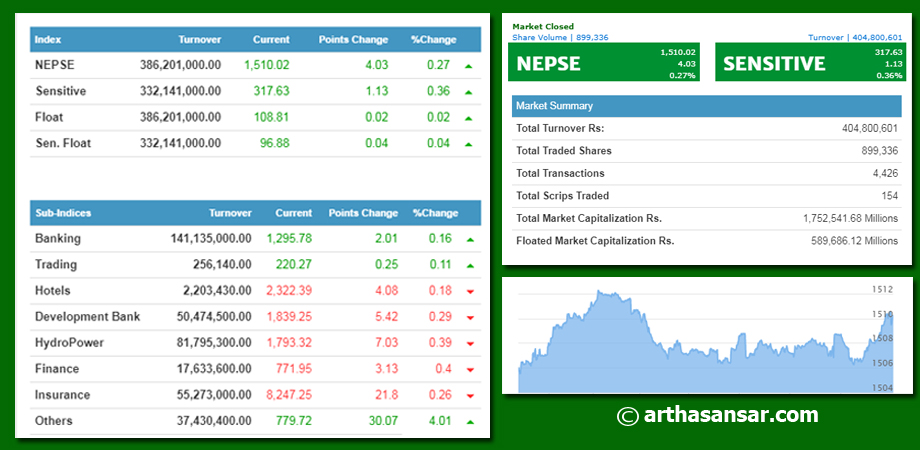This screenshot has height=450, width=920.
Task: Click the Hotels sub-index name
Action: click(x=52, y=290)
